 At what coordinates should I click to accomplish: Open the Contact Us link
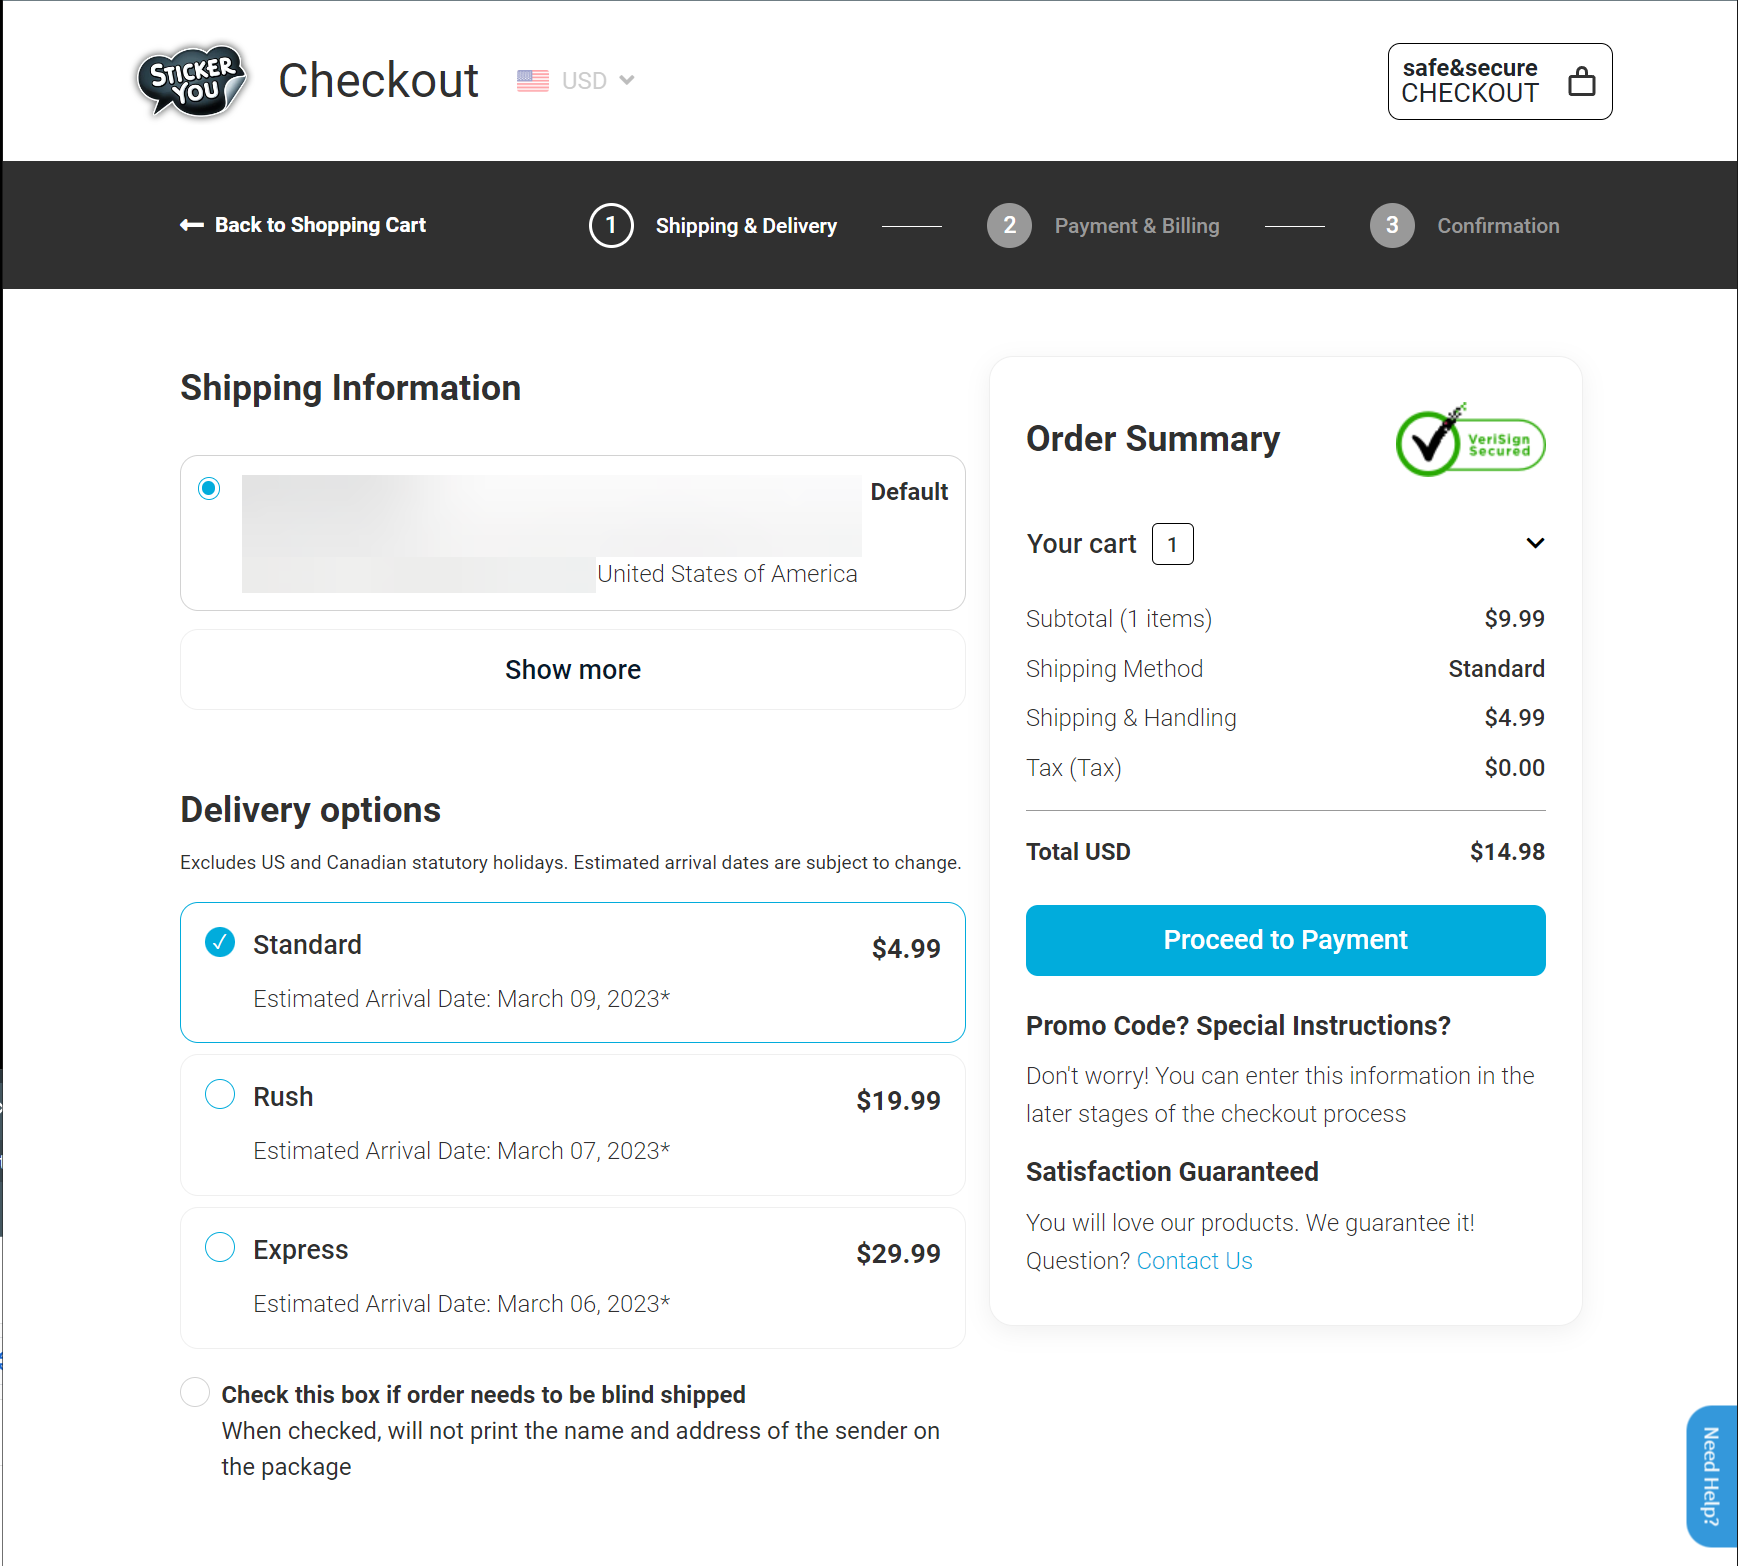[x=1194, y=1261]
